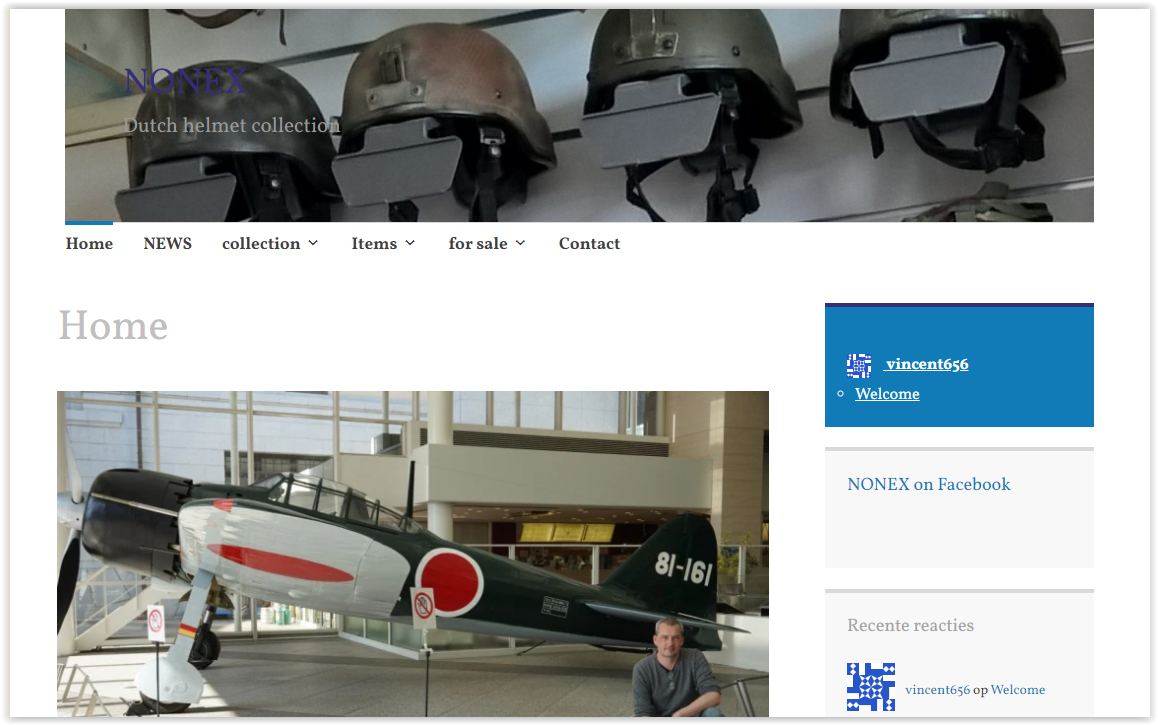
Task: Open Welcome link in Recente reacties
Action: (1018, 690)
